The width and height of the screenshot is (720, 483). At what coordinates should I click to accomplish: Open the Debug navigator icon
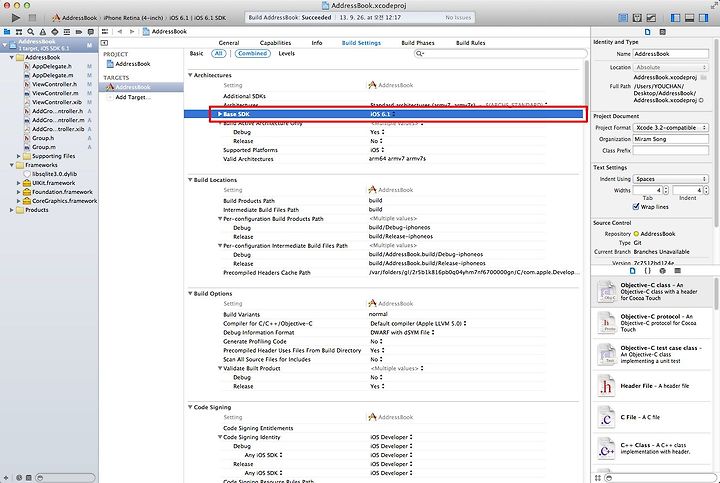(x=67, y=32)
